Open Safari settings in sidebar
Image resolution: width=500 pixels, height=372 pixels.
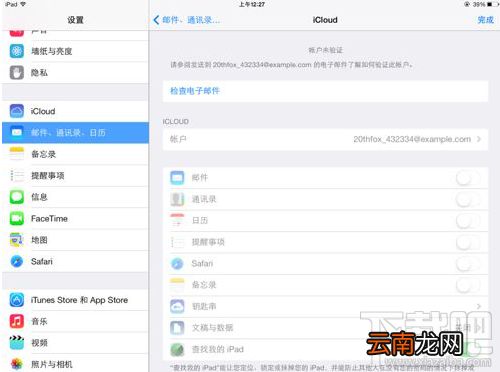(75, 261)
